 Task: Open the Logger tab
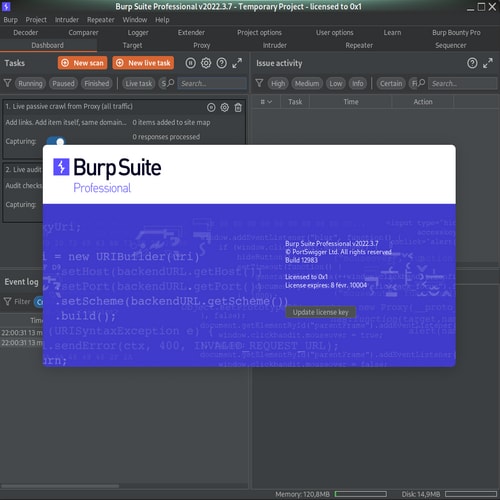pos(138,32)
